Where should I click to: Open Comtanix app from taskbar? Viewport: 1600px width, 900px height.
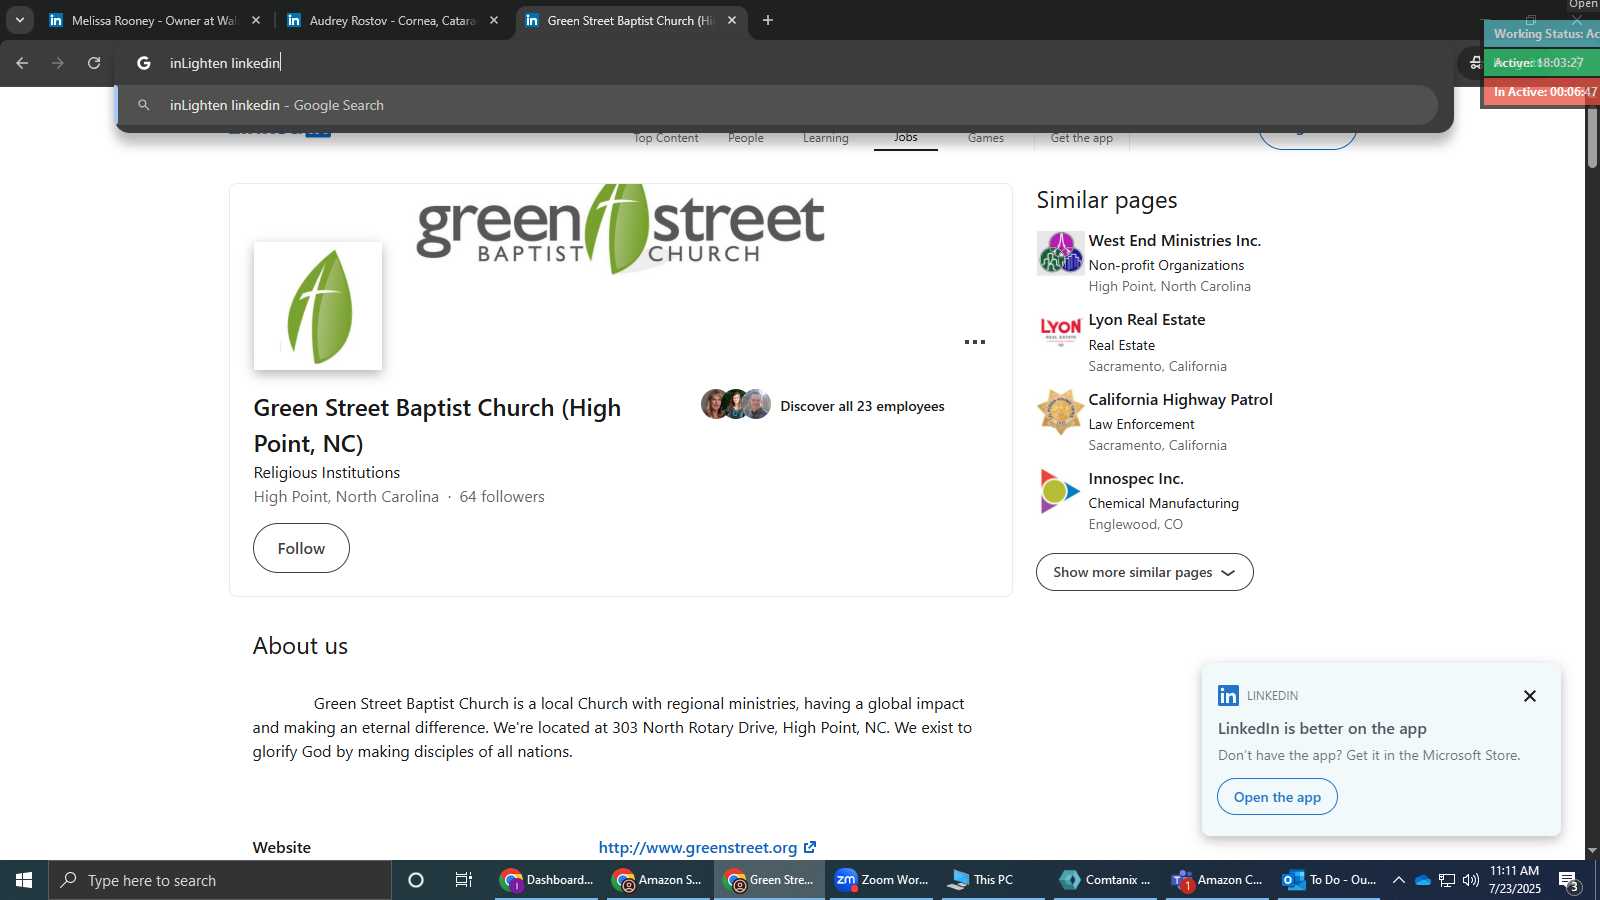click(x=1104, y=880)
